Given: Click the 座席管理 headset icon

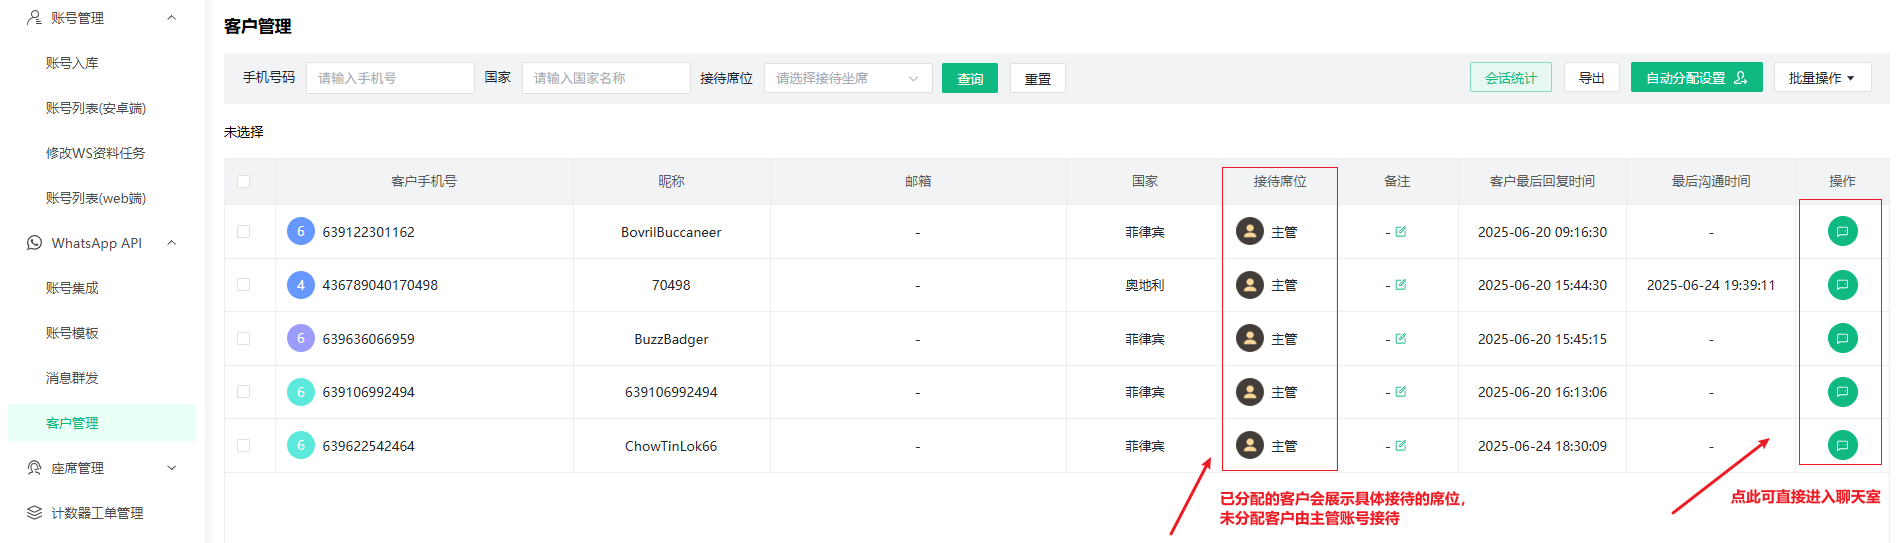Looking at the screenshot, I should (x=34, y=468).
